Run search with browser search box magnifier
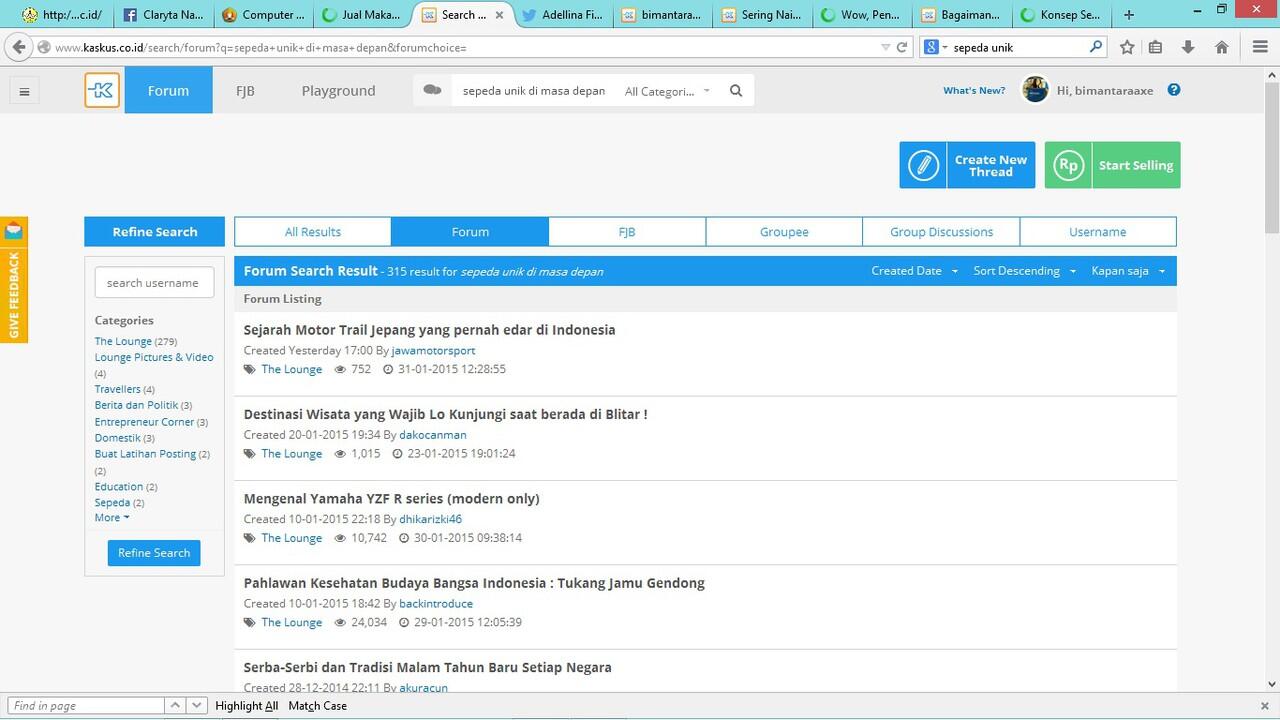This screenshot has height=720, width=1280. point(1096,47)
